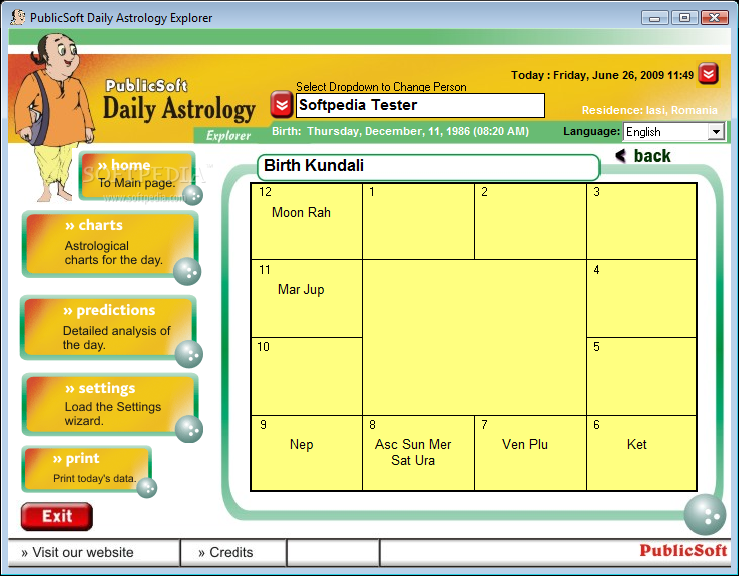This screenshot has height=576, width=739.
Task: Open the Language combo box arrow
Action: coord(716,132)
